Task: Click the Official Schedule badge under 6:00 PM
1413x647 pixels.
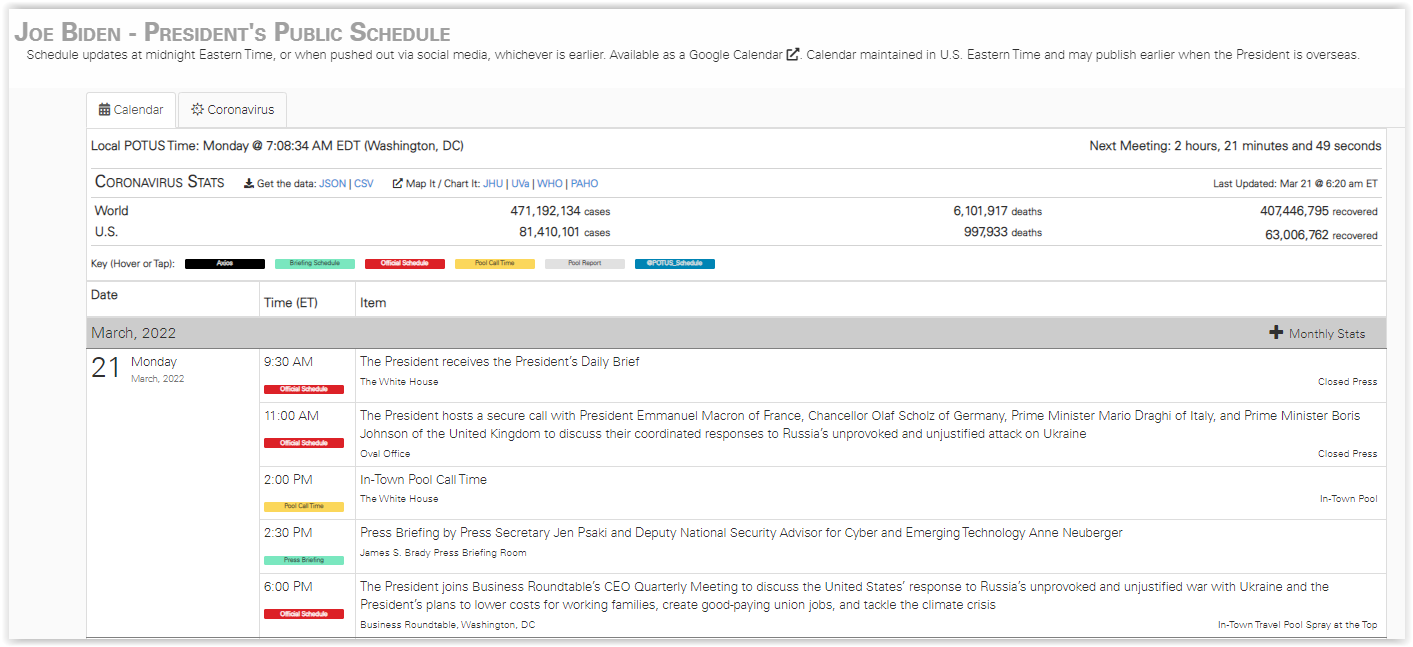Action: (x=304, y=614)
